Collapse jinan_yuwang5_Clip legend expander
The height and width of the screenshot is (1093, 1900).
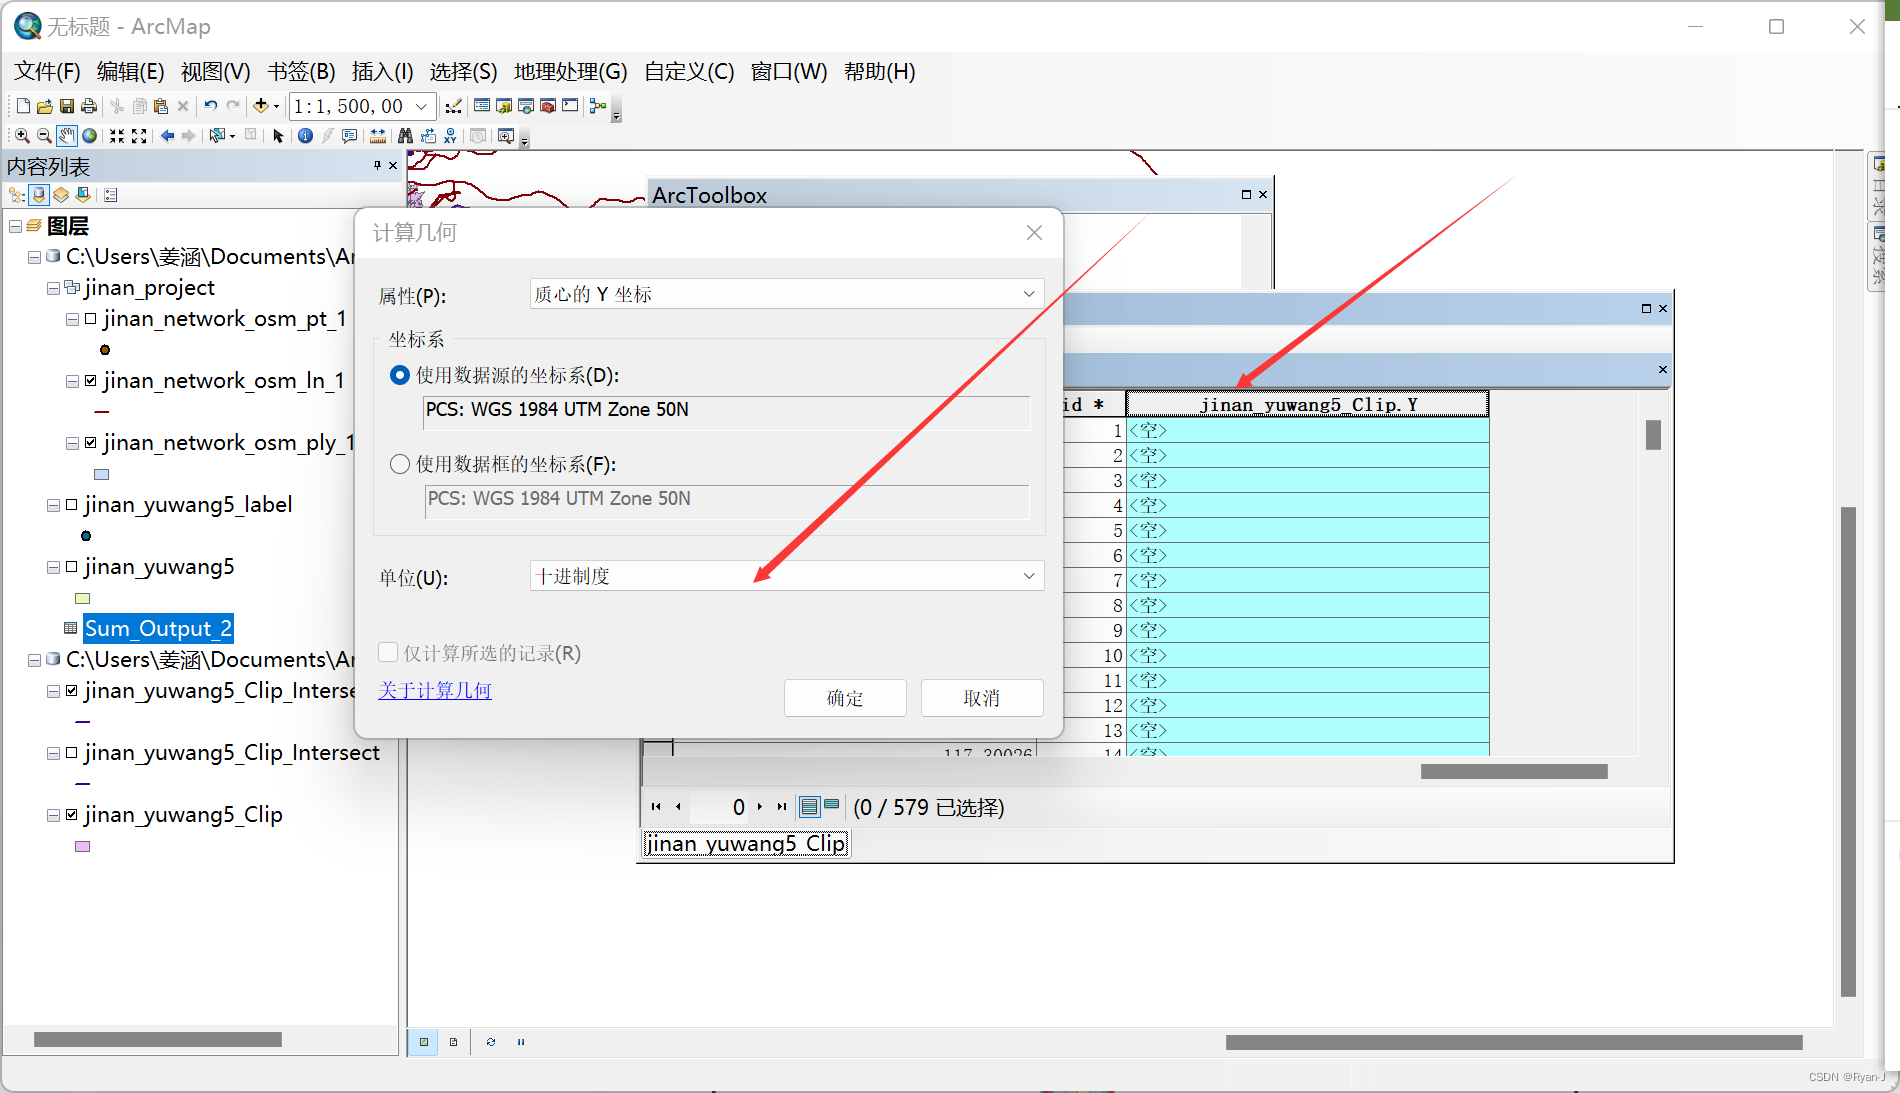(53, 815)
